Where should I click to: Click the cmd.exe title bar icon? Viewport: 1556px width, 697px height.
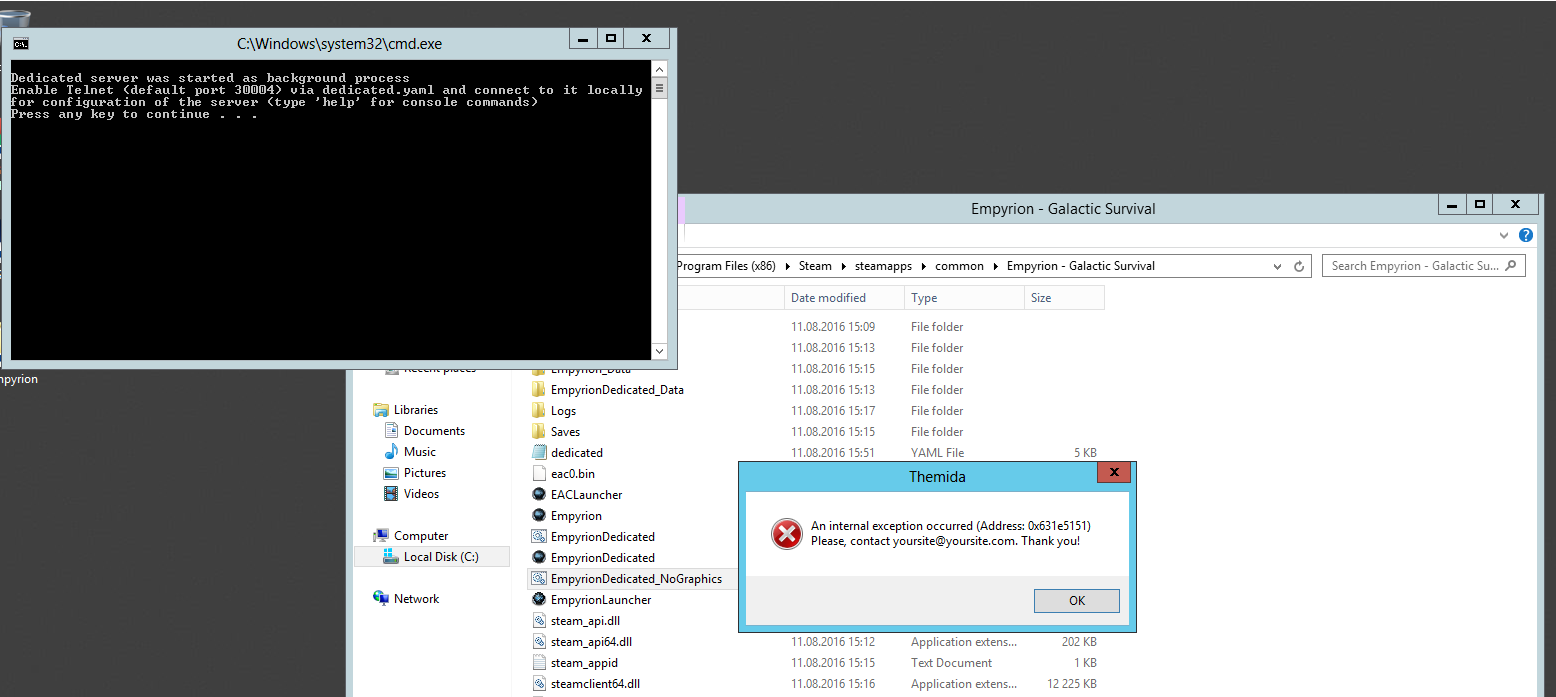[x=20, y=43]
